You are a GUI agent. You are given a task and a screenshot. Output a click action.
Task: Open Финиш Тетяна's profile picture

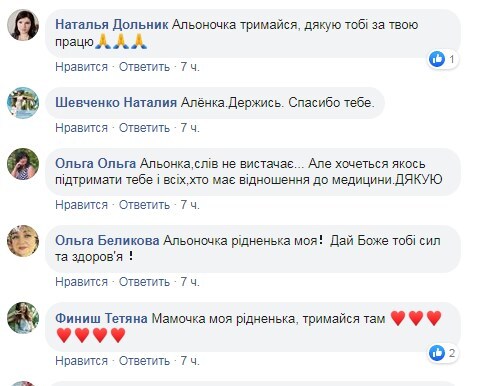(23, 318)
